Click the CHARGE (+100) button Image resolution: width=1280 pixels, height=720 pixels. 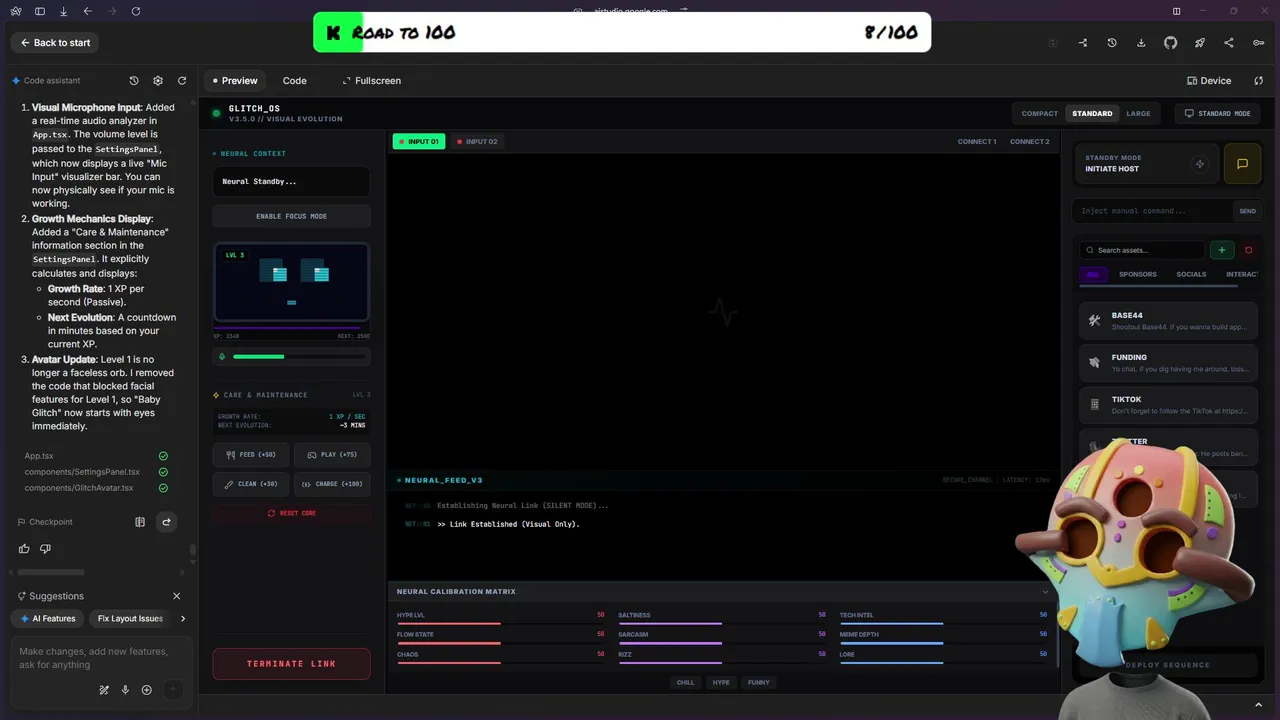click(332, 484)
